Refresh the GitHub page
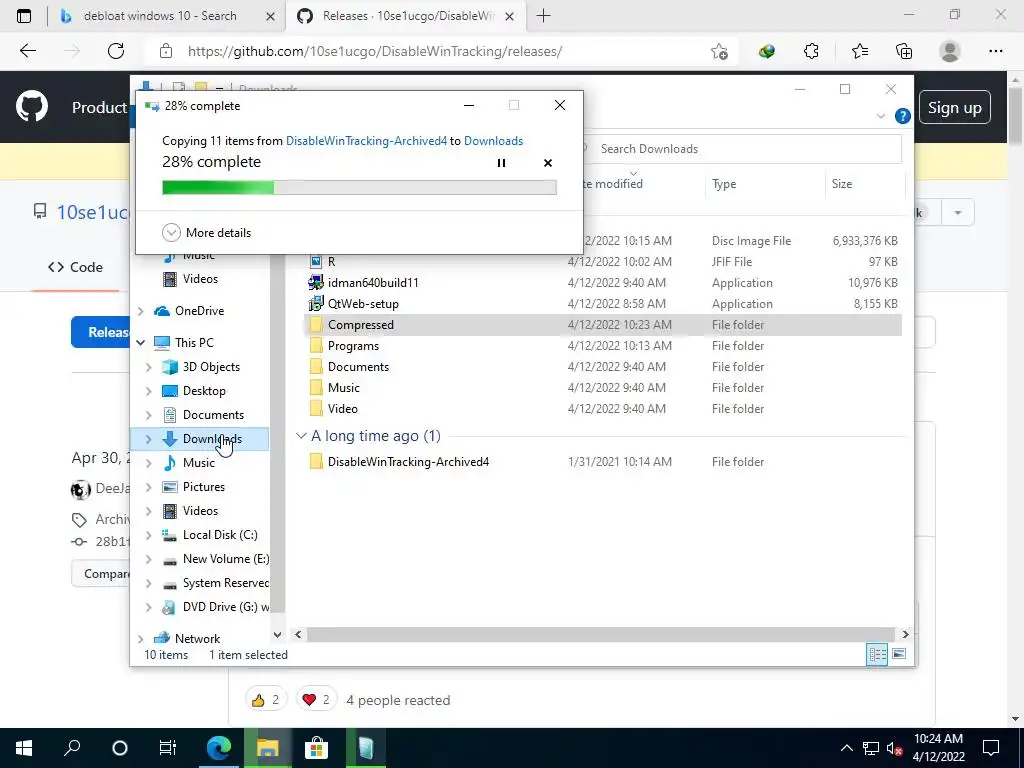 (116, 51)
